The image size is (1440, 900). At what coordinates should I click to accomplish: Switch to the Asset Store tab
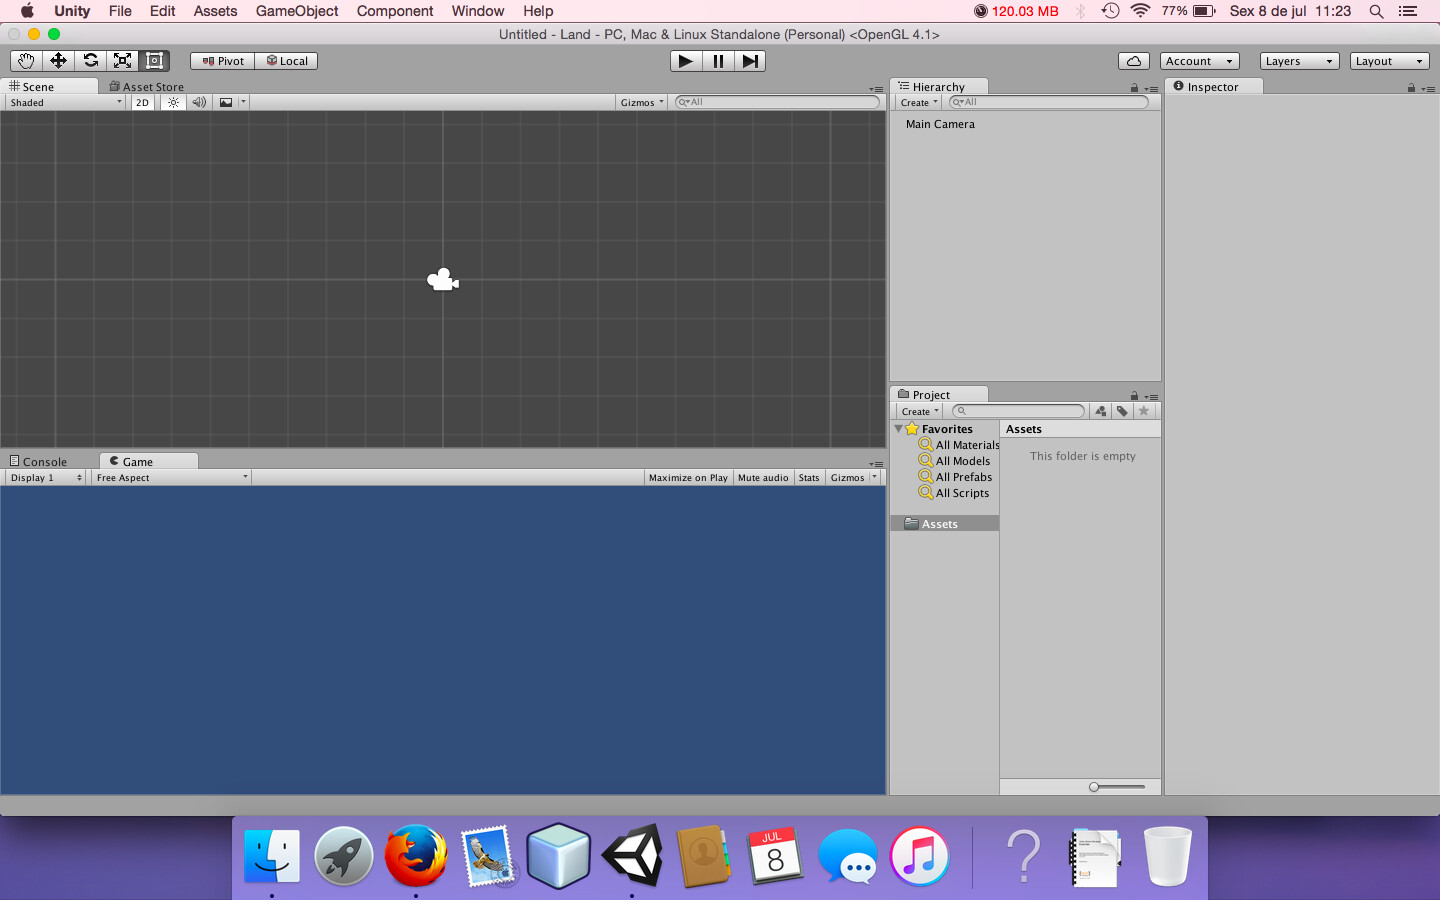146,87
